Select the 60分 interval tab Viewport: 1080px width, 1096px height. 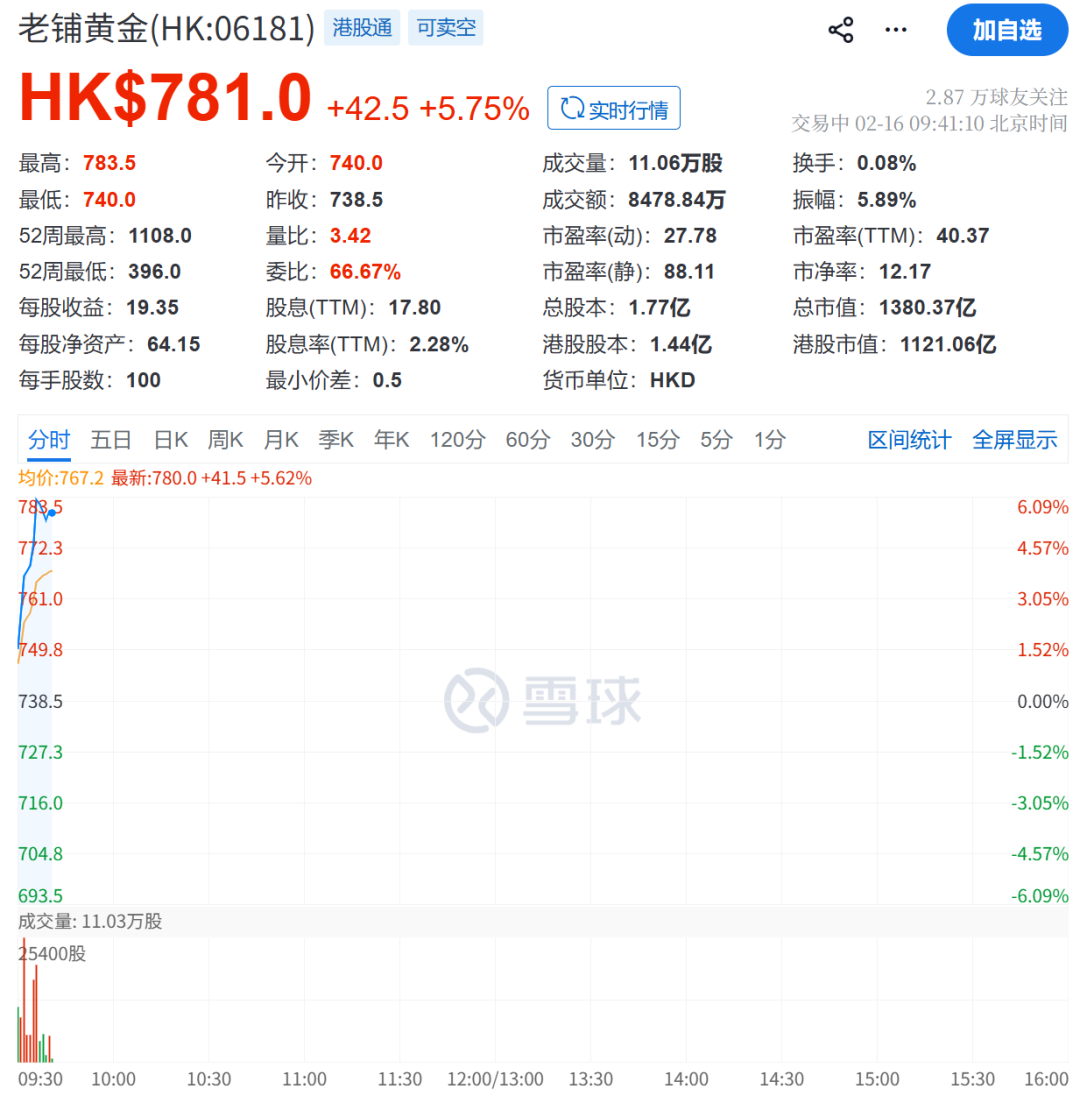(x=528, y=440)
